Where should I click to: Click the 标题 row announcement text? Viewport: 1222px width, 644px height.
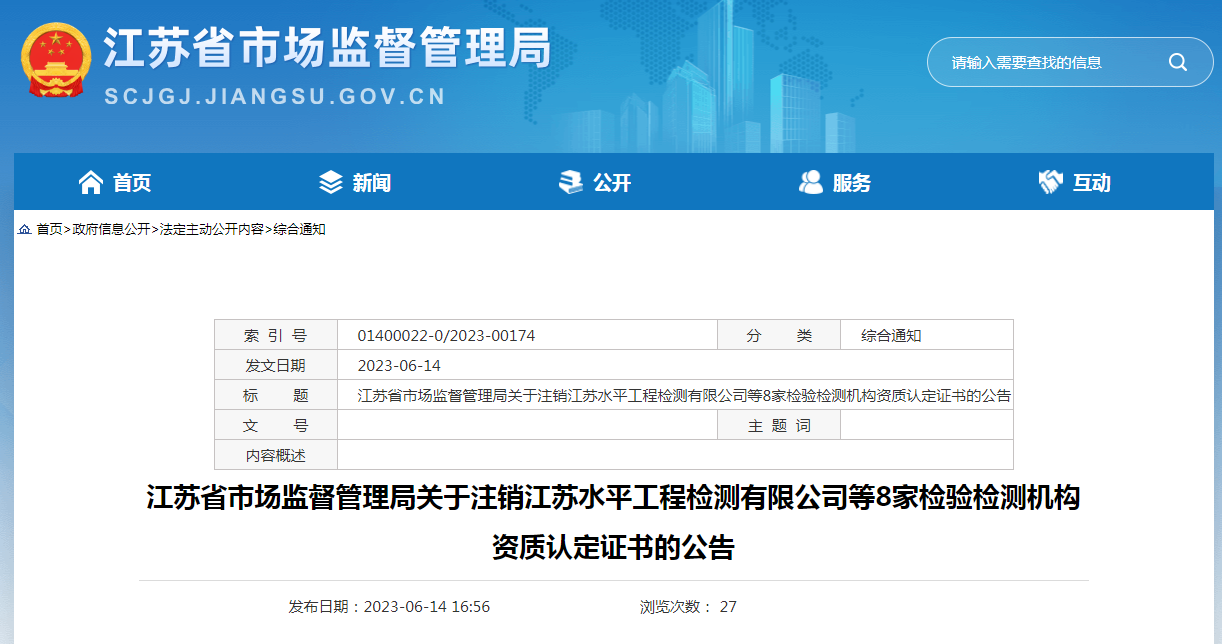tap(684, 396)
